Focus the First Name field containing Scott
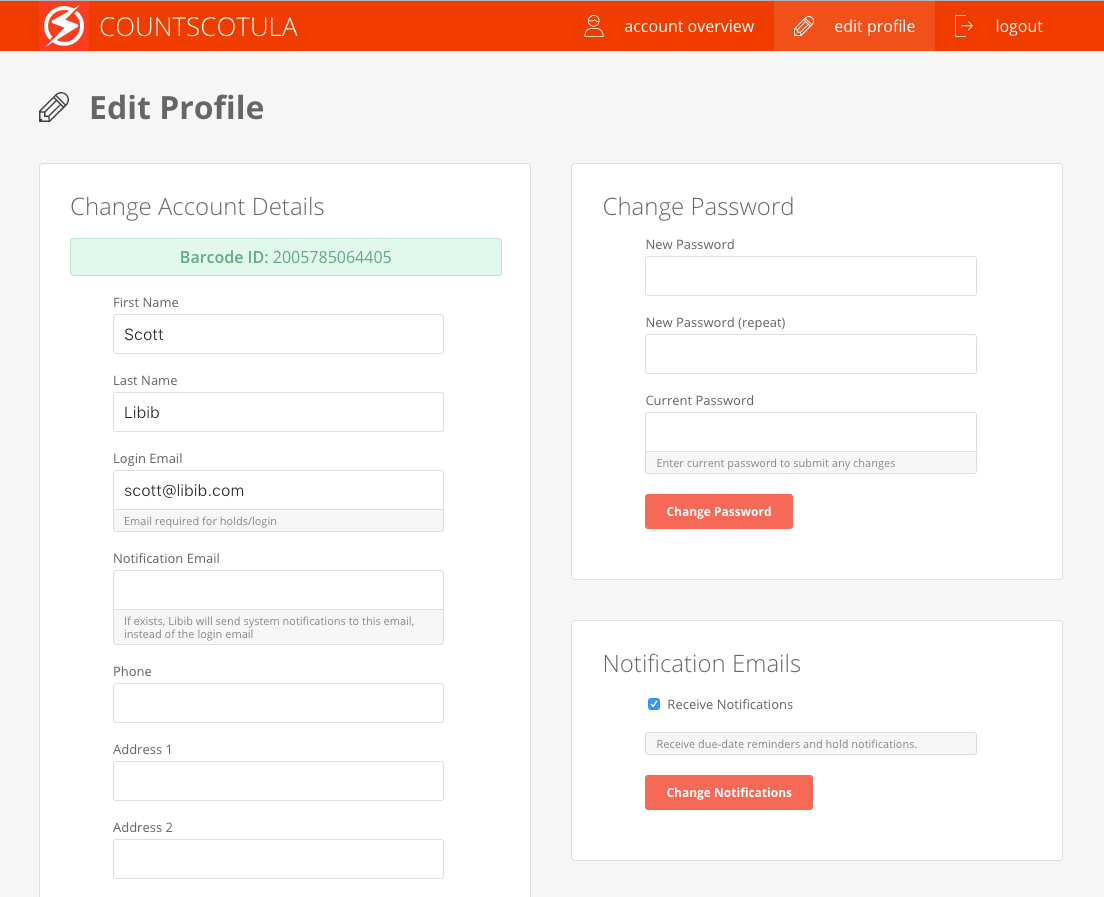The width and height of the screenshot is (1104, 897). [x=278, y=334]
